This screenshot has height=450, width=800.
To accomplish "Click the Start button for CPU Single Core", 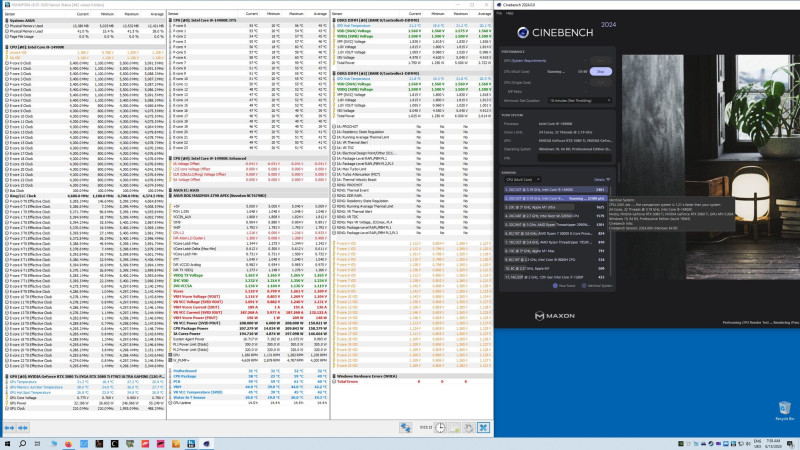I will click(x=601, y=82).
